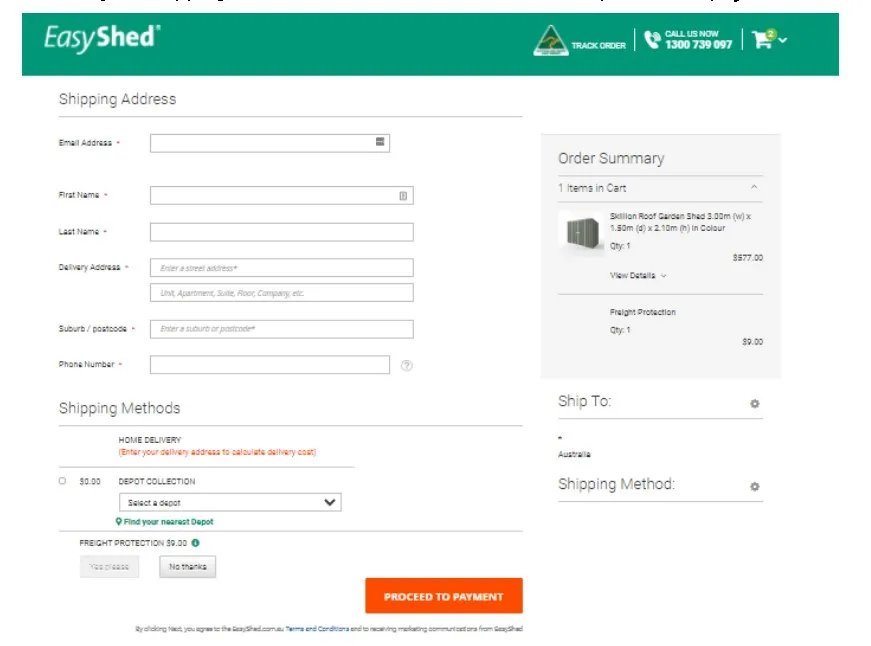Open the 'Select a depot' dropdown
Image resolution: width=871 pixels, height=646 pixels.
point(230,502)
